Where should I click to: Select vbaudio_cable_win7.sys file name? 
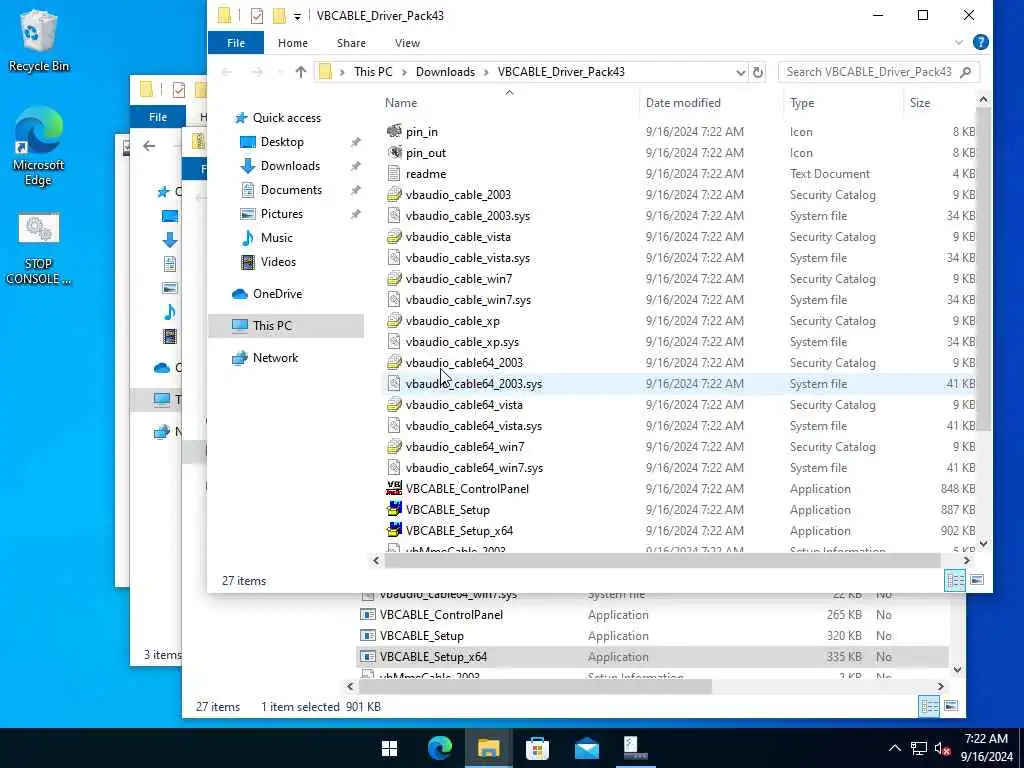click(x=468, y=300)
